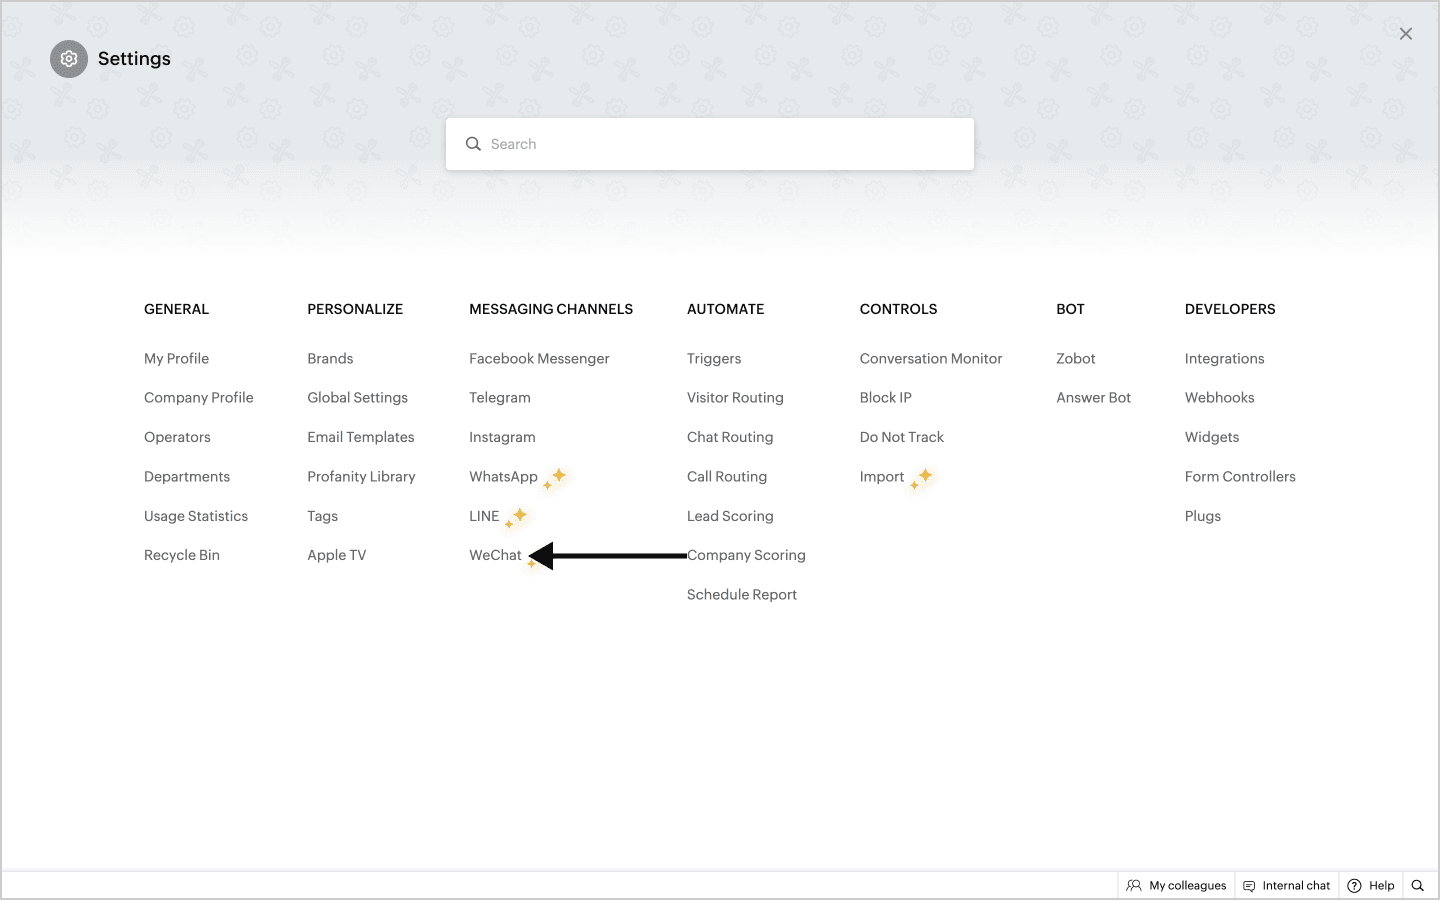Open Widgets settings
1440x900 pixels.
(1212, 437)
